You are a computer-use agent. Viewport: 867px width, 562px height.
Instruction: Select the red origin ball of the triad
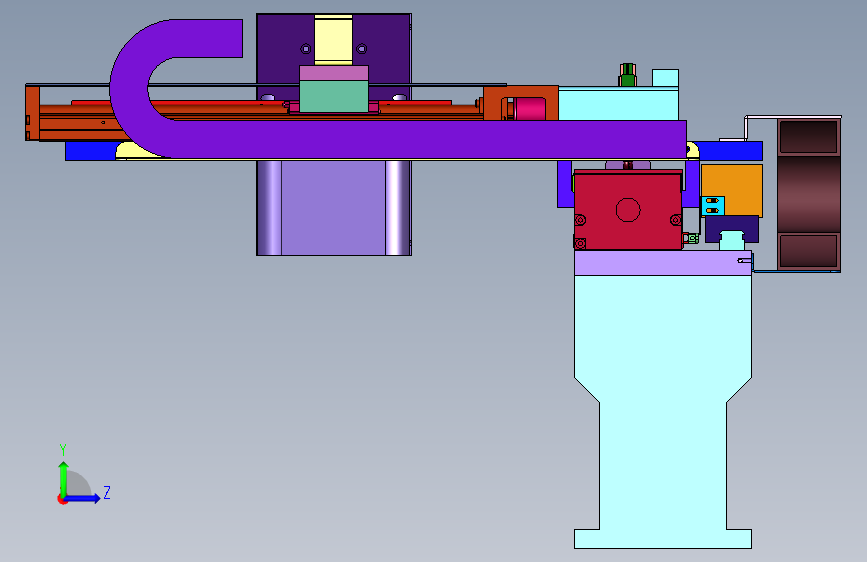pyautogui.click(x=62, y=499)
